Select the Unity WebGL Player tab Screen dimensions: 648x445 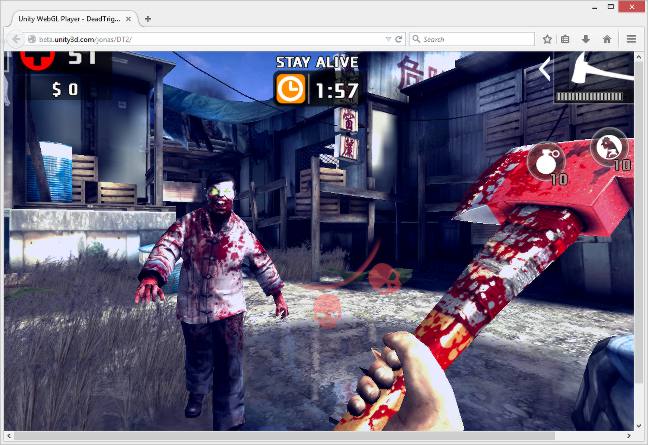(x=74, y=19)
